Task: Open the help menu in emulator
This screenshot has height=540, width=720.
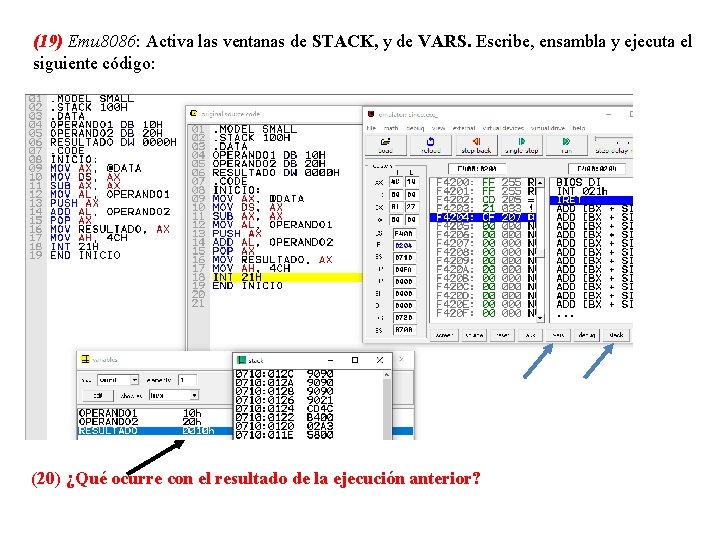Action: pos(579,128)
